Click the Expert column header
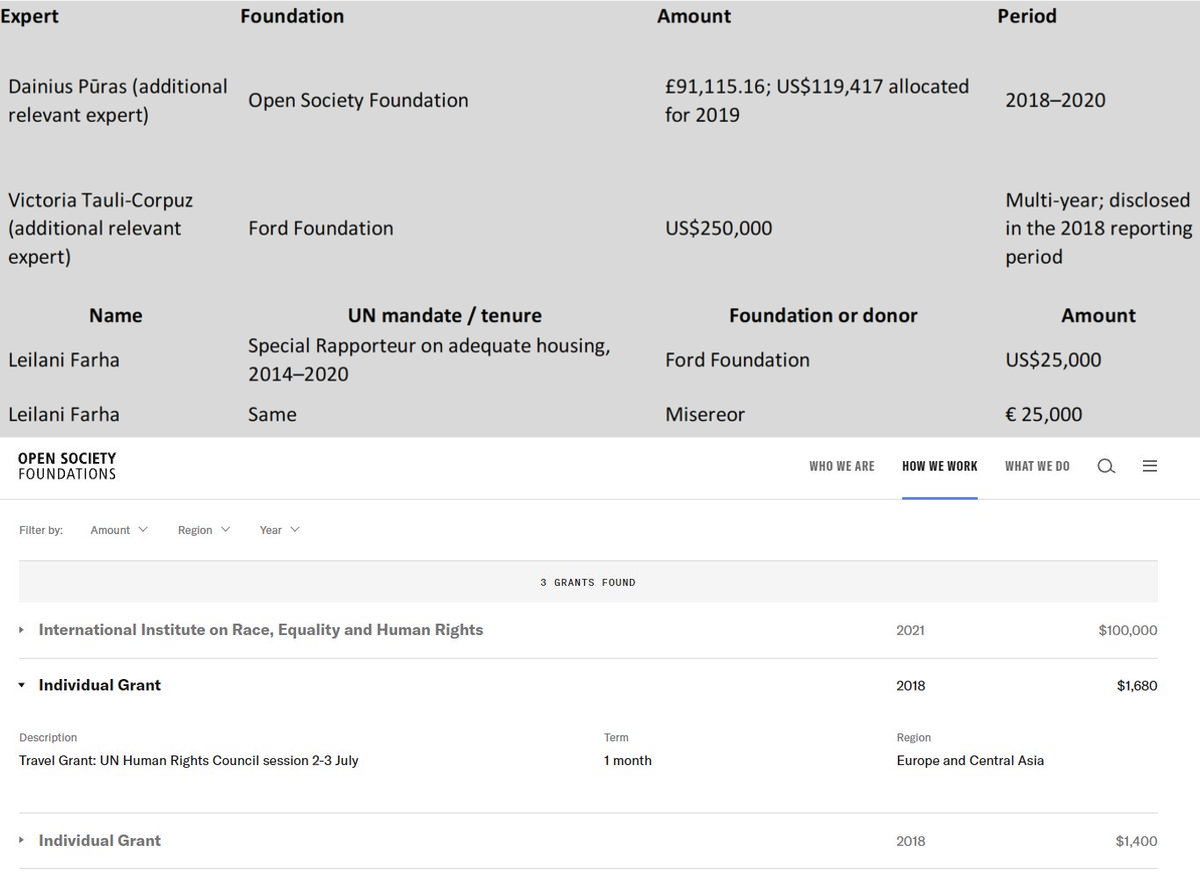 tap(30, 16)
